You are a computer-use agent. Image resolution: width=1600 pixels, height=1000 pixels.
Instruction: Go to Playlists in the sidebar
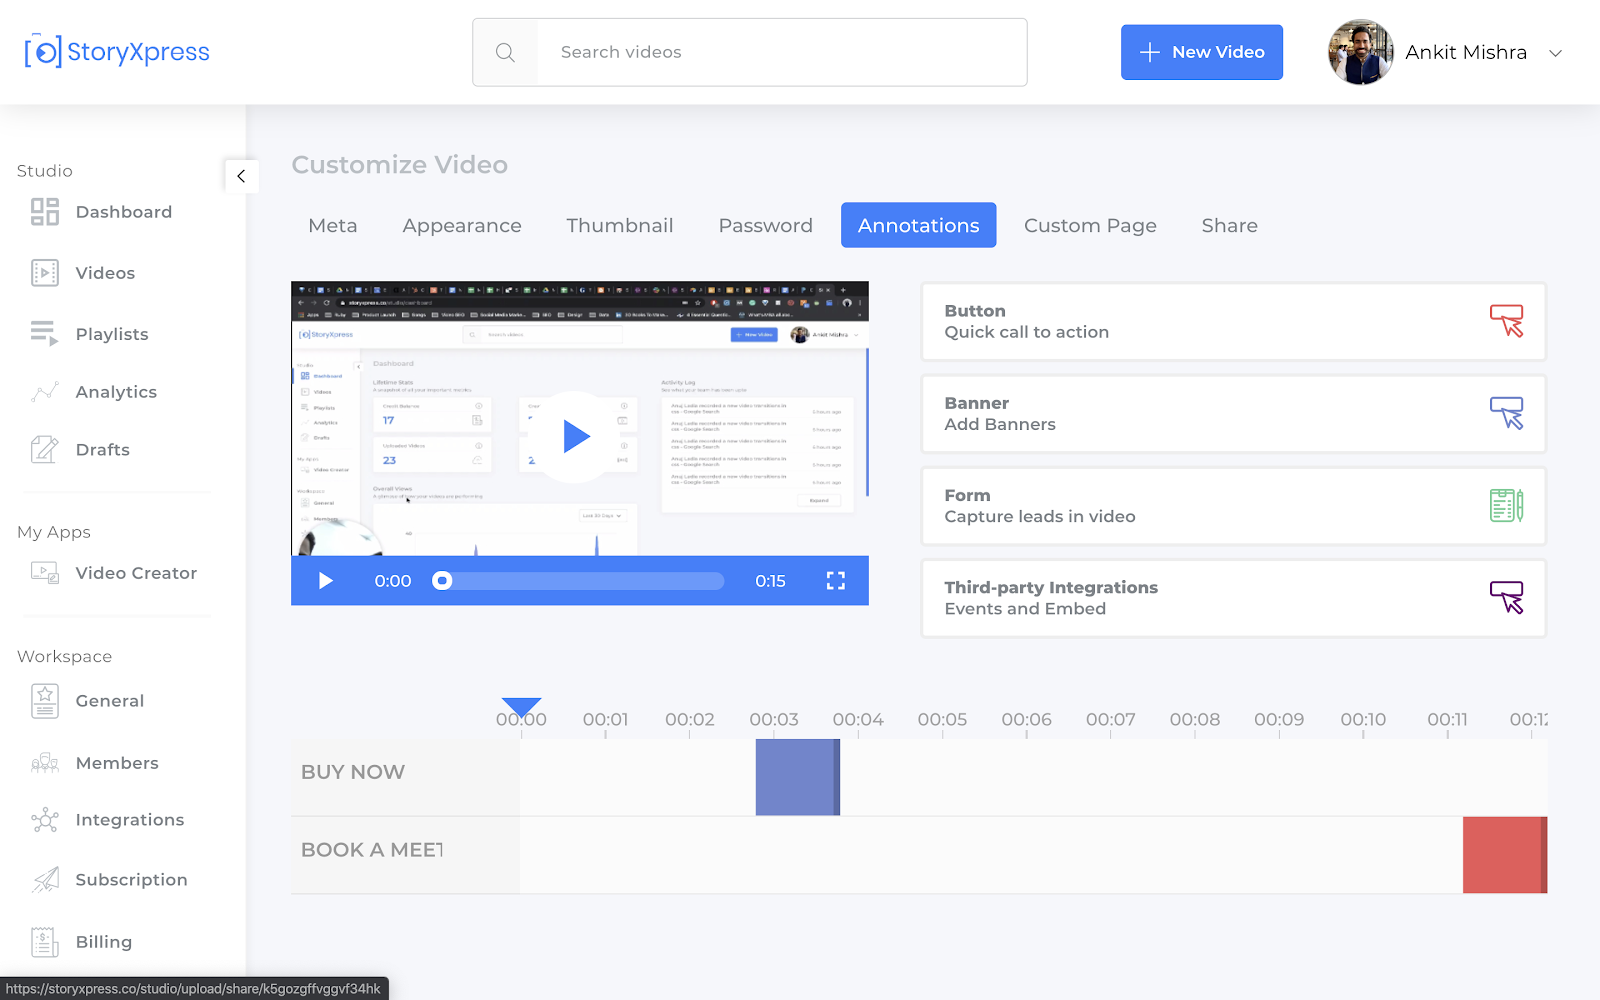[112, 334]
